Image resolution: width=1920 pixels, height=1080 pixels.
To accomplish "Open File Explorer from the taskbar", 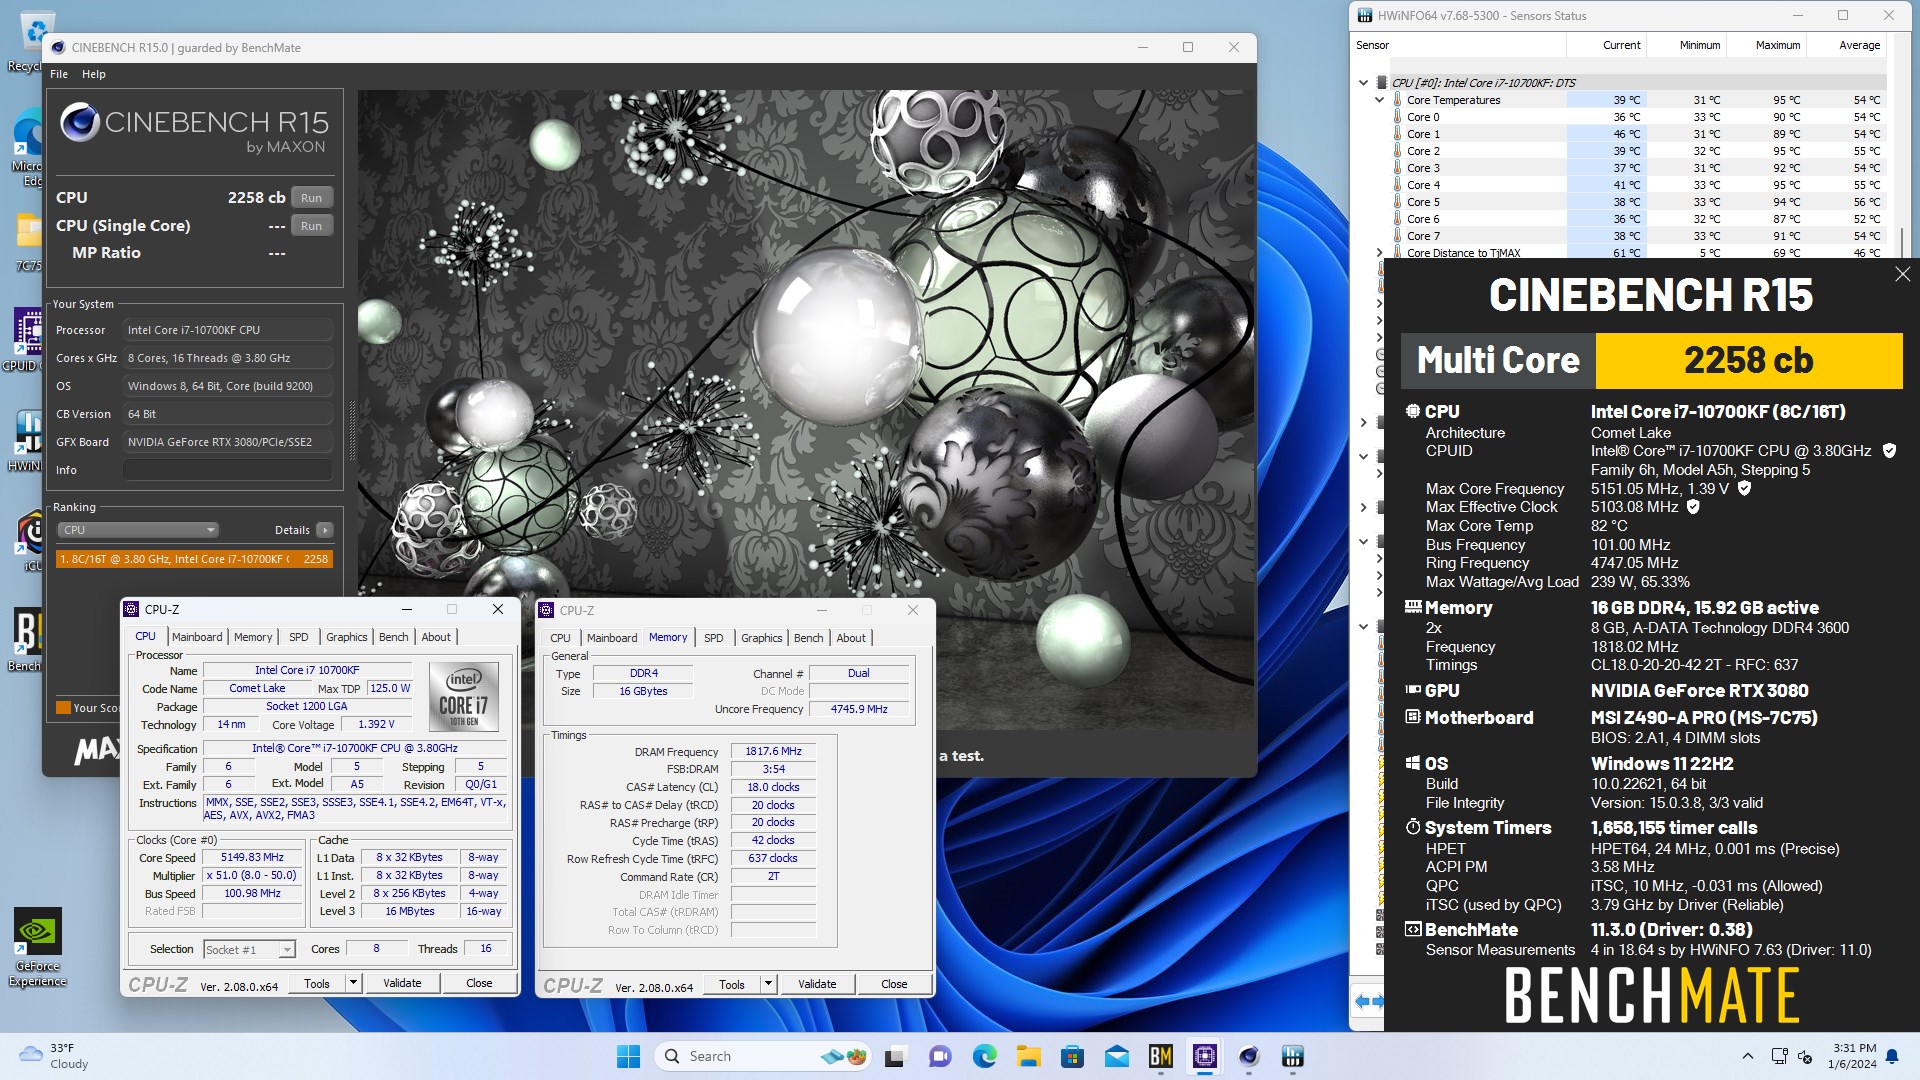I will [x=1028, y=1056].
